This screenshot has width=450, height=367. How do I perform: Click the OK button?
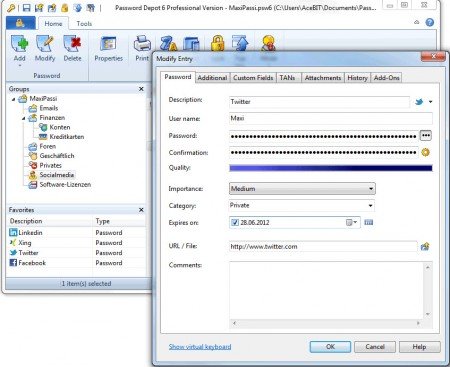(330, 347)
